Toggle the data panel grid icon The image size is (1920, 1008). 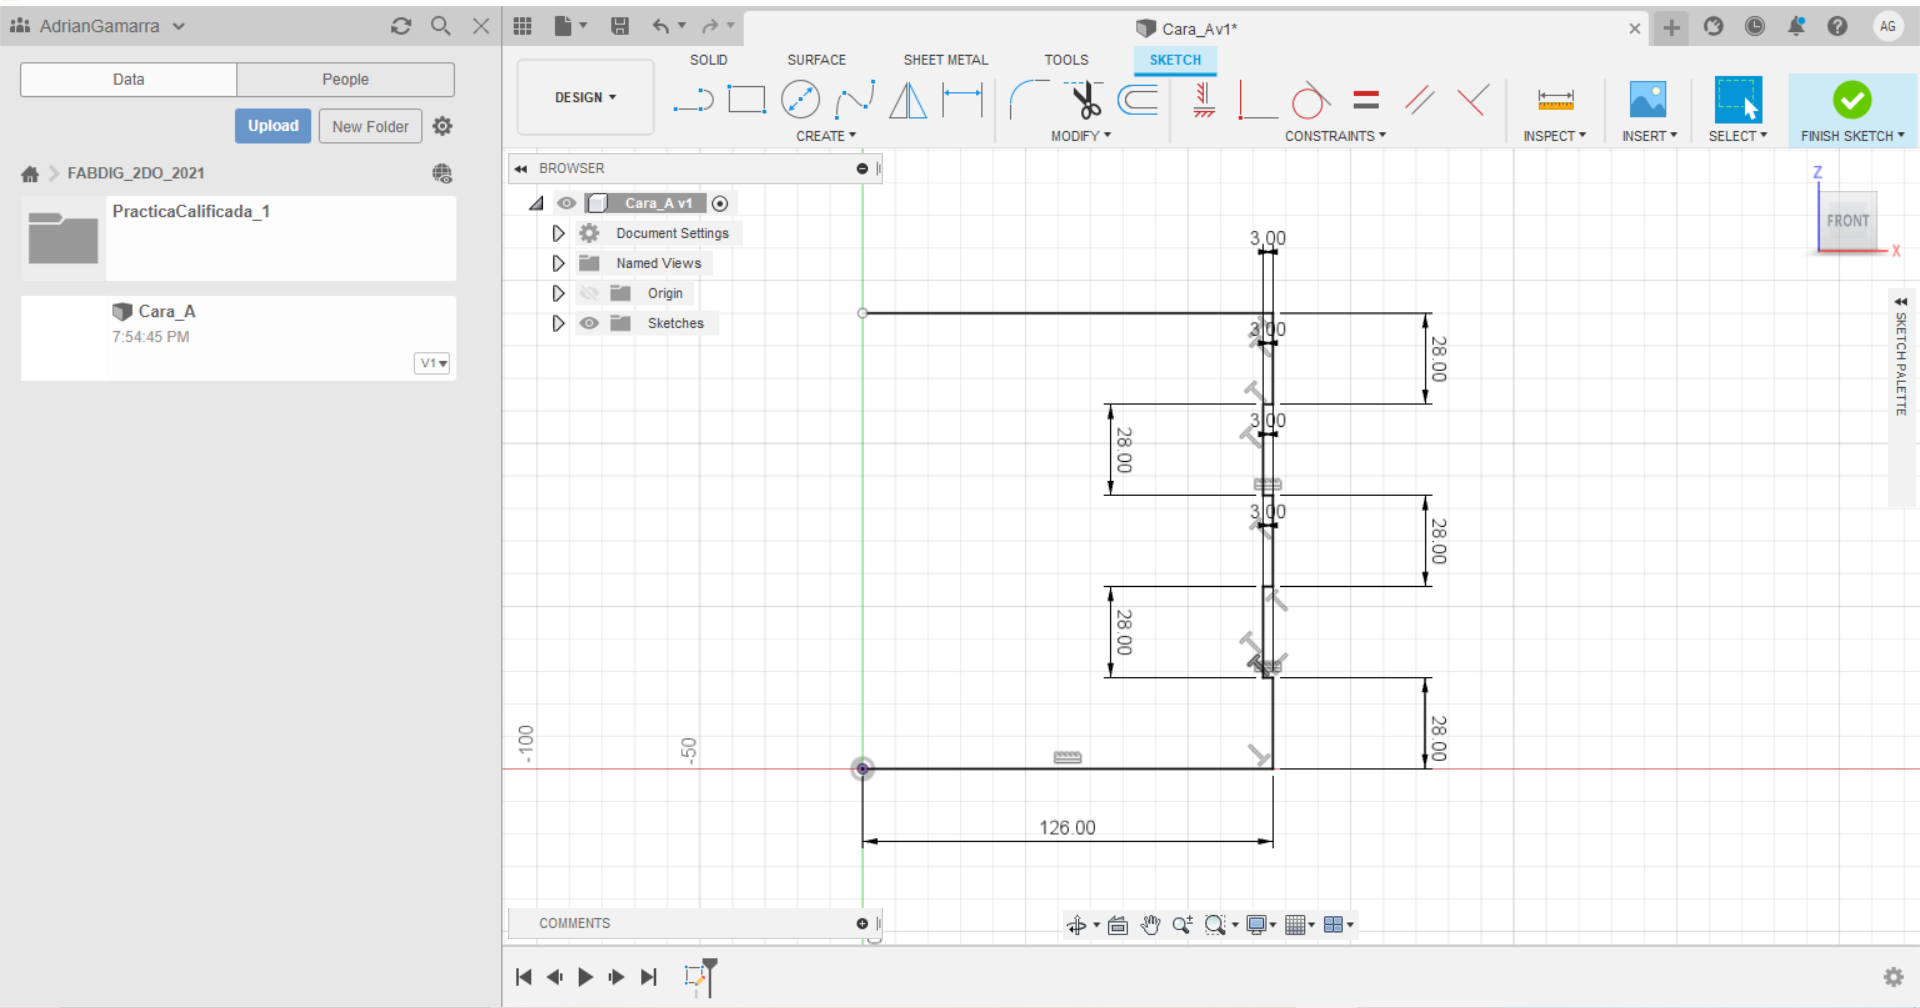(522, 26)
